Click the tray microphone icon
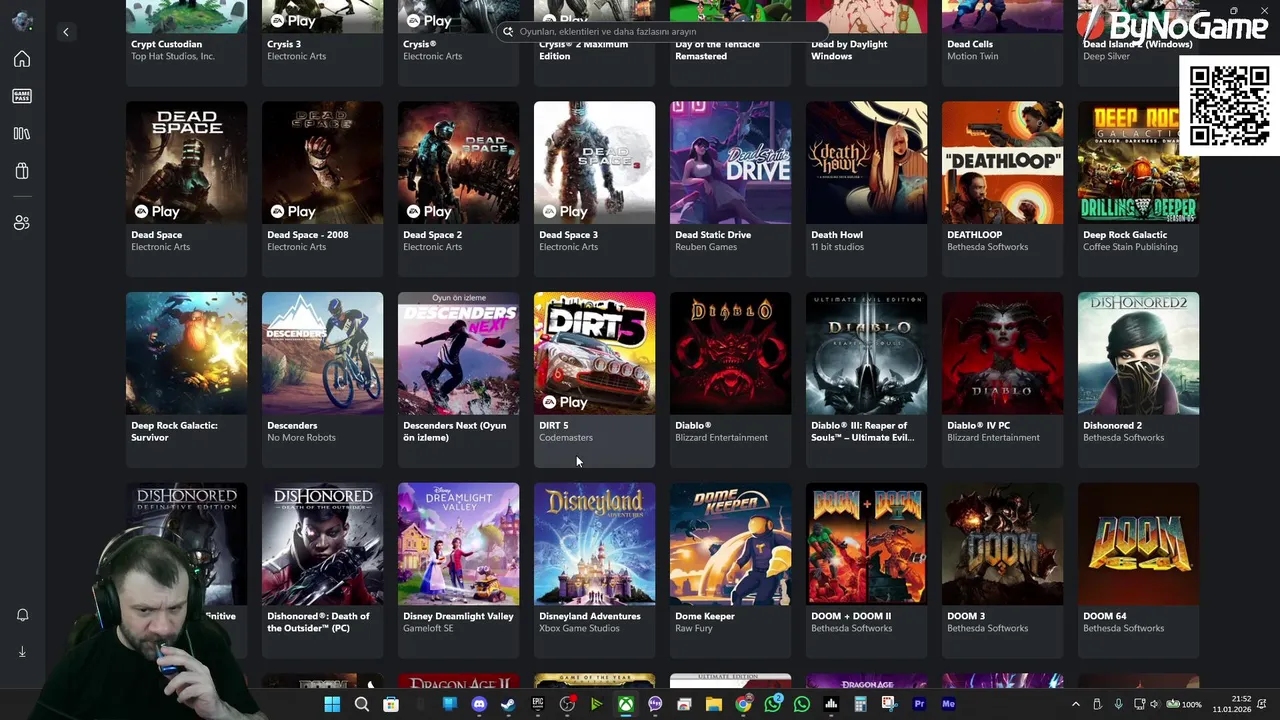Screen dimensions: 1280x720 point(1118,704)
